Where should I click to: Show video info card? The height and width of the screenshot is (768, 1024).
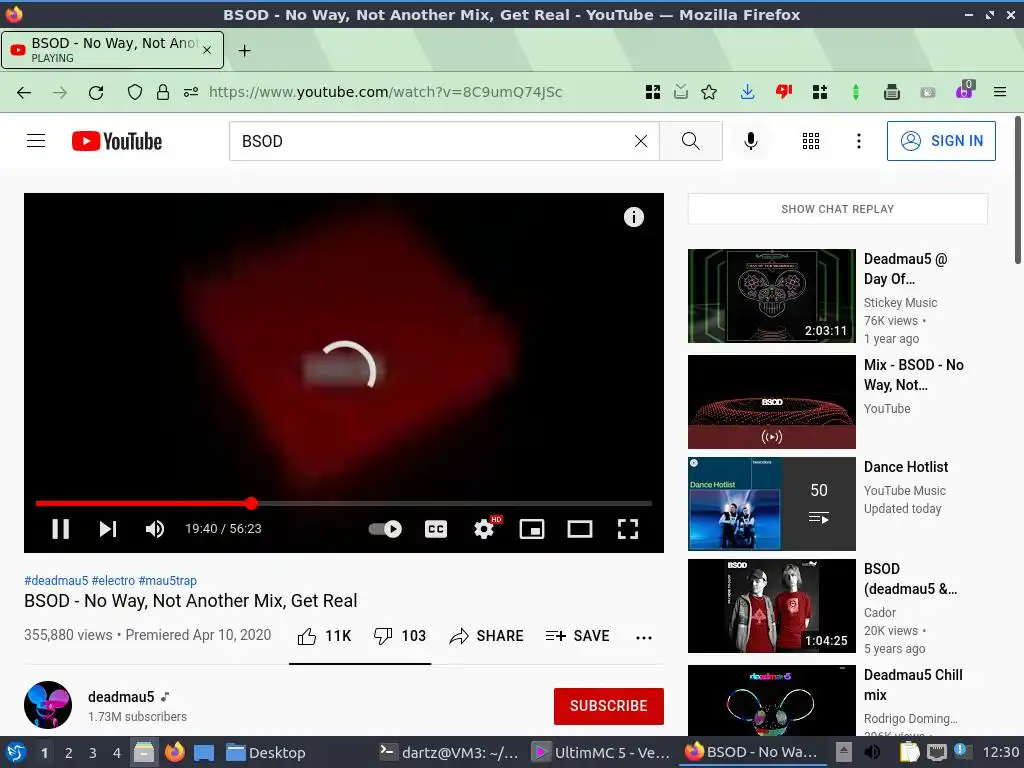tap(633, 217)
